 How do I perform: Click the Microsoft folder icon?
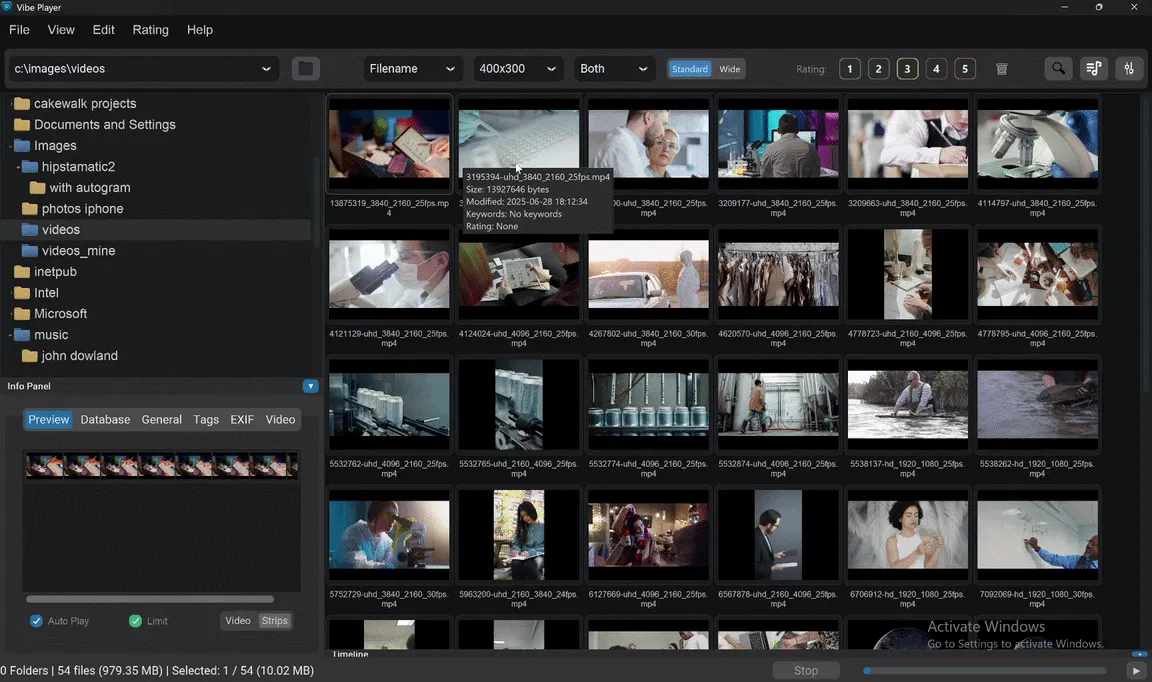(x=22, y=314)
